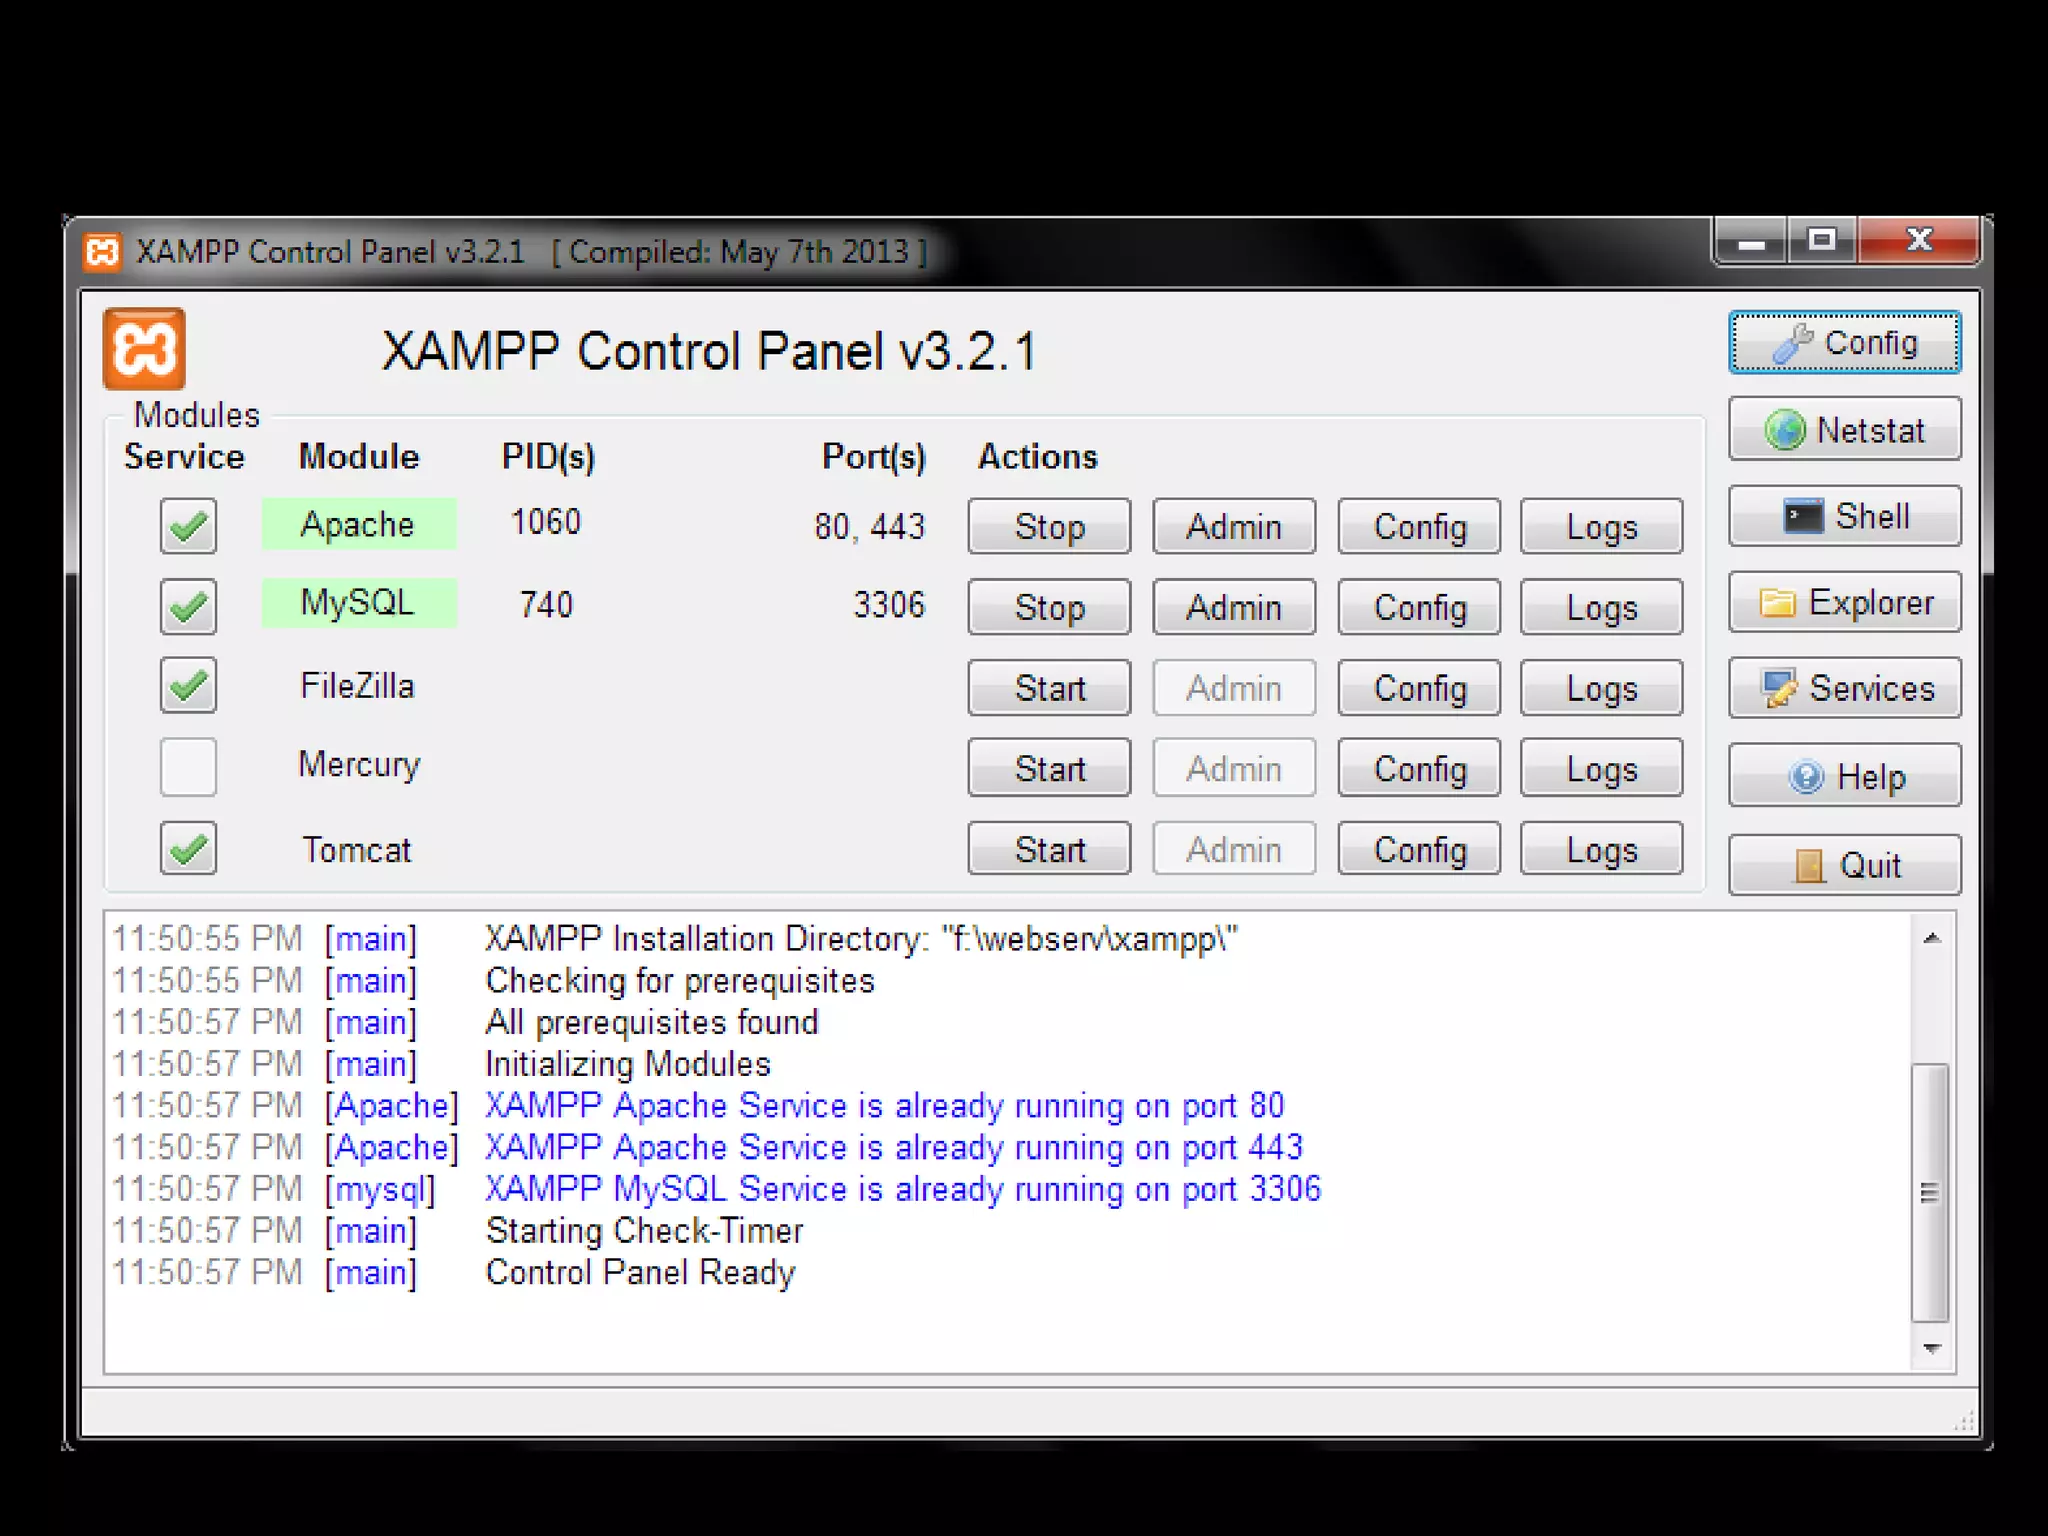Select the Apache module label
The height and width of the screenshot is (1536, 2048).
(358, 524)
